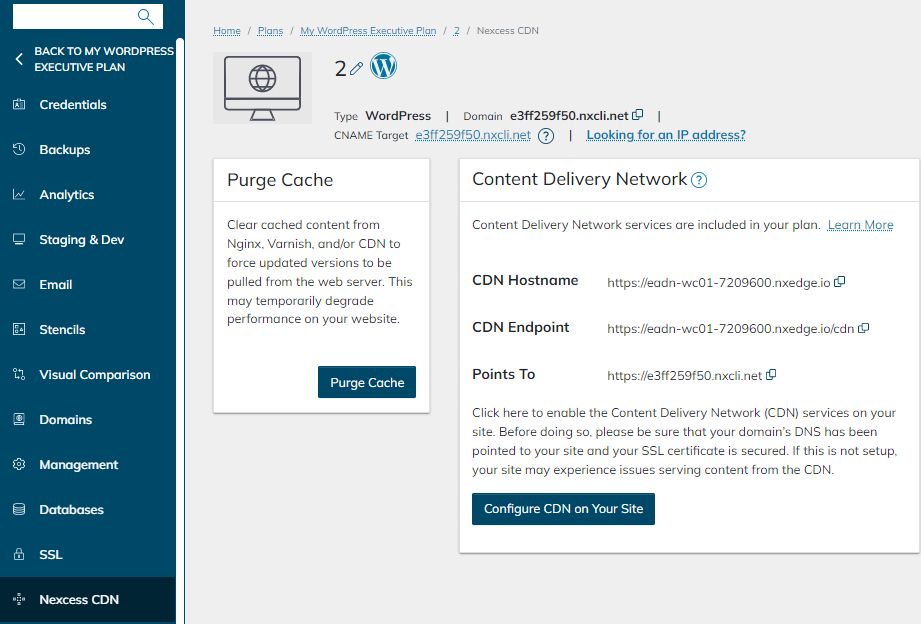Open the Learn More link
921x624 pixels.
point(860,224)
